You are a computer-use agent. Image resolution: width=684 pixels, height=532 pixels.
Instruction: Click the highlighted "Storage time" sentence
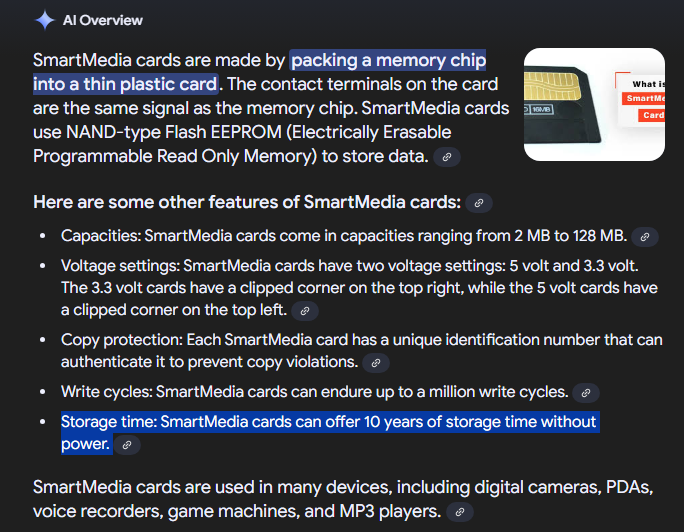(x=328, y=421)
